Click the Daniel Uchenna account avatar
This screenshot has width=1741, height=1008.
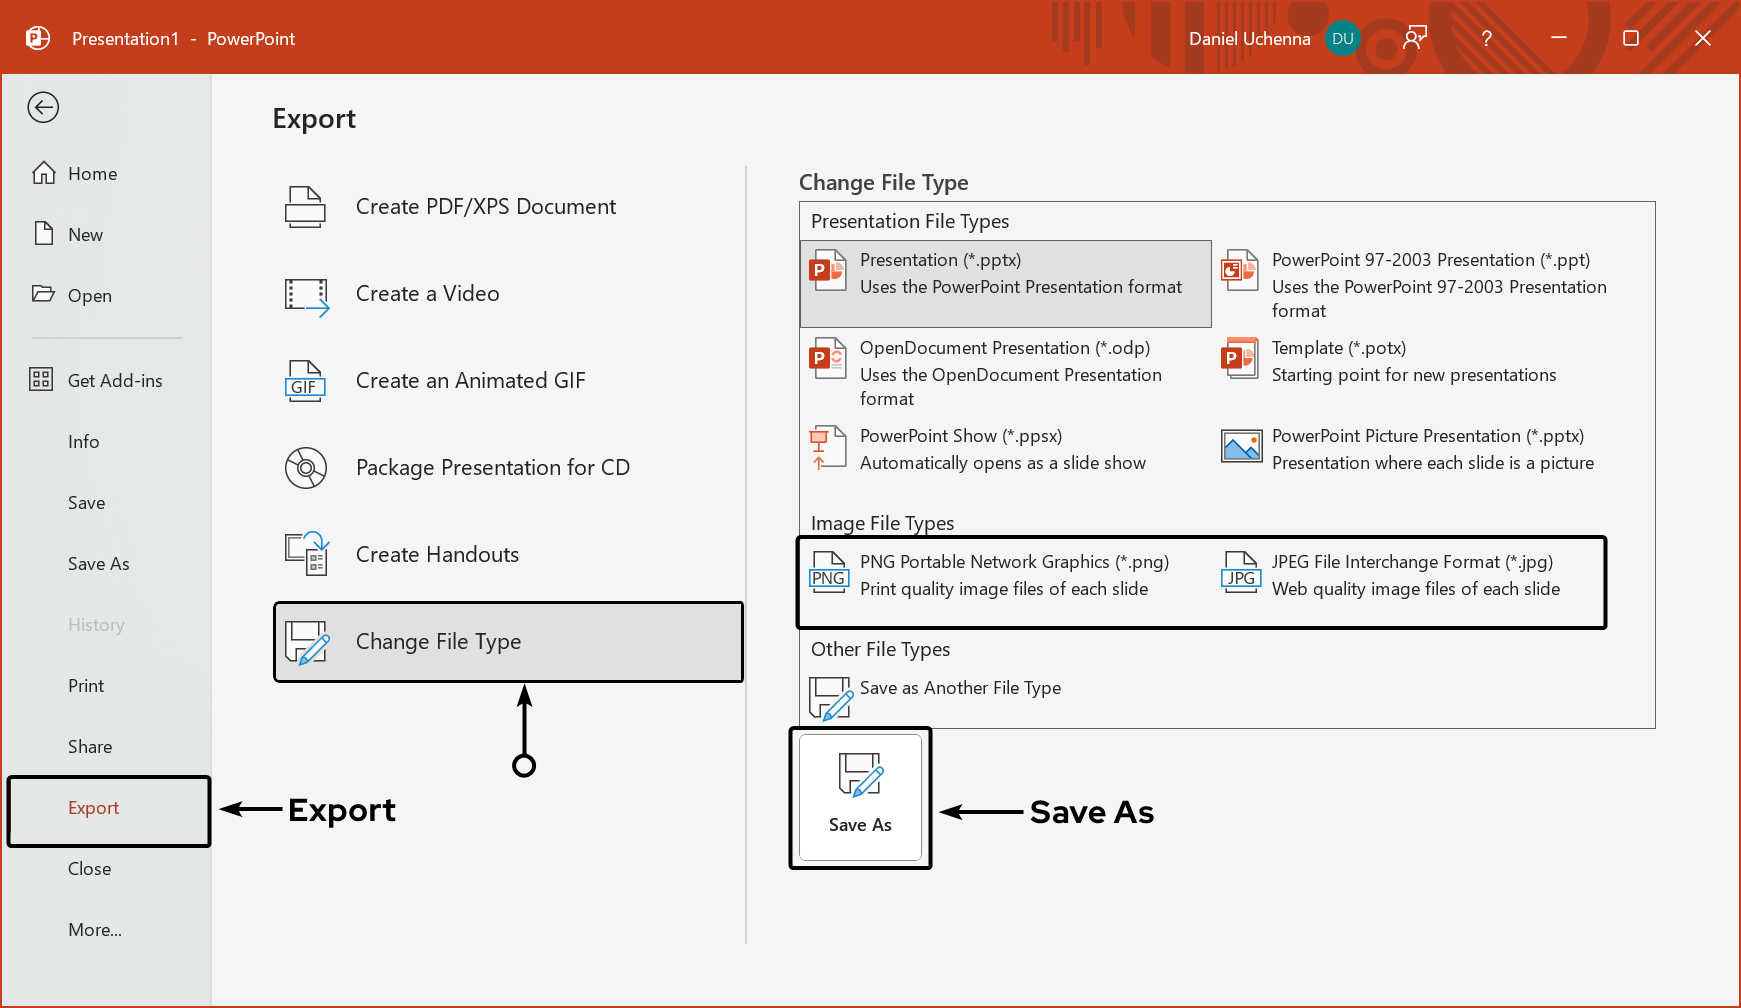pos(1342,39)
